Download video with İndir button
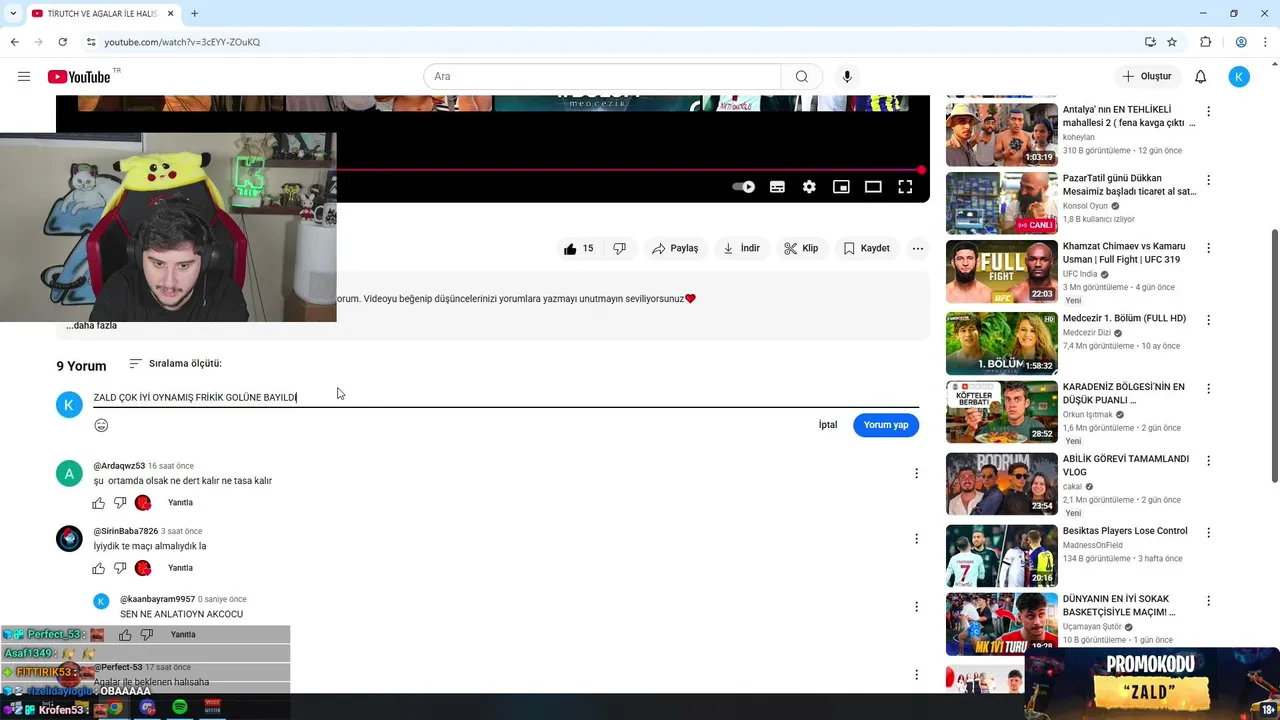1280x720 pixels. pyautogui.click(x=742, y=248)
